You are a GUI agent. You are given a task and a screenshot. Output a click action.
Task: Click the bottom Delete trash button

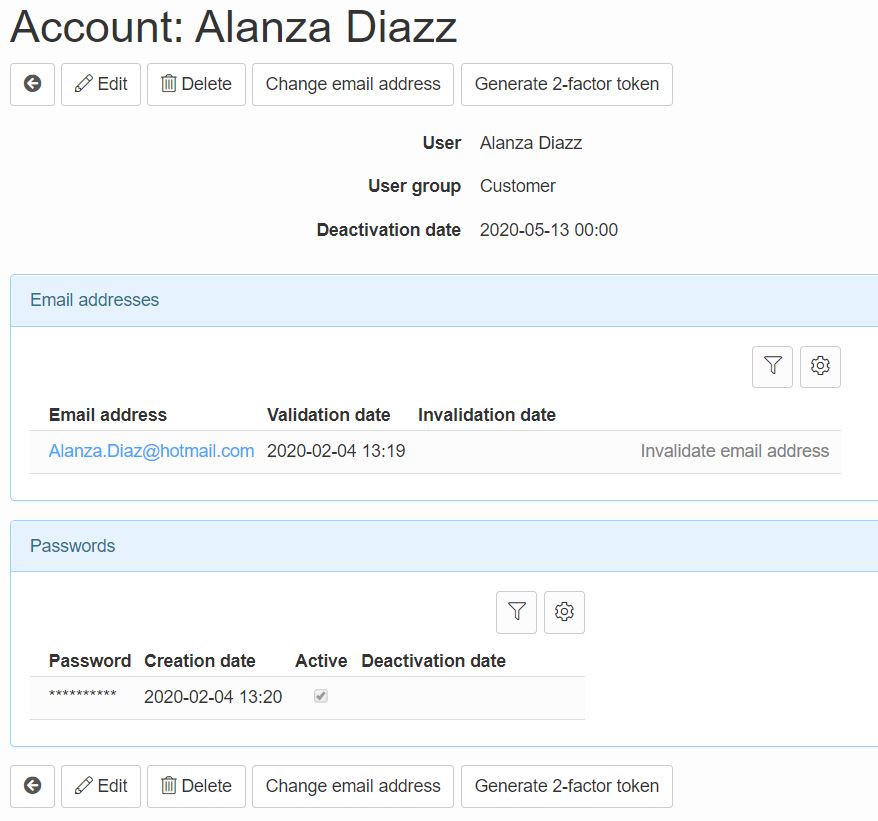[197, 786]
